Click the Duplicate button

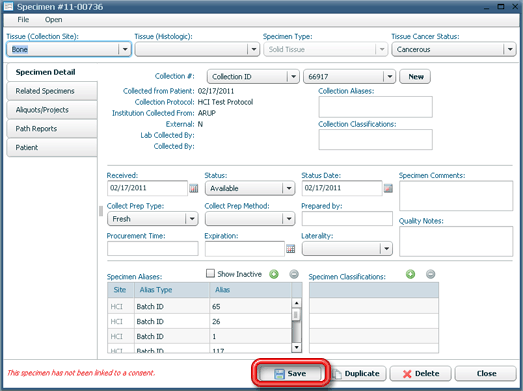358,374
